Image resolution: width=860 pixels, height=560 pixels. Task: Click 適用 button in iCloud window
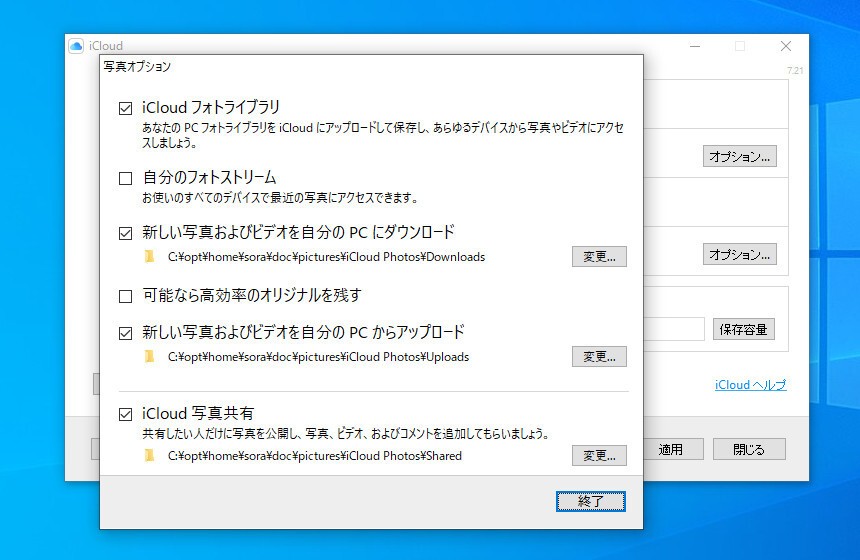[x=673, y=449]
